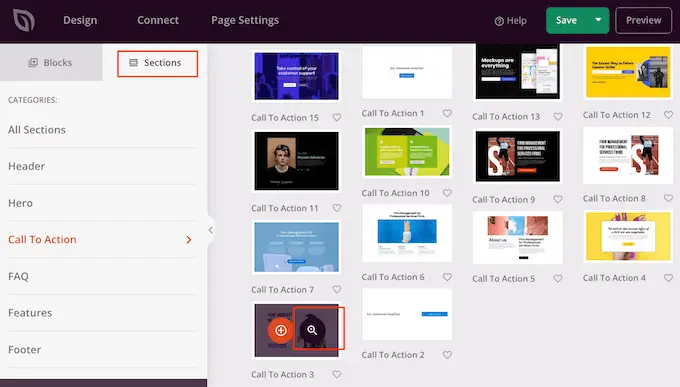Select Call To Action 11 thumbnail
This screenshot has width=680, height=387.
(x=297, y=161)
